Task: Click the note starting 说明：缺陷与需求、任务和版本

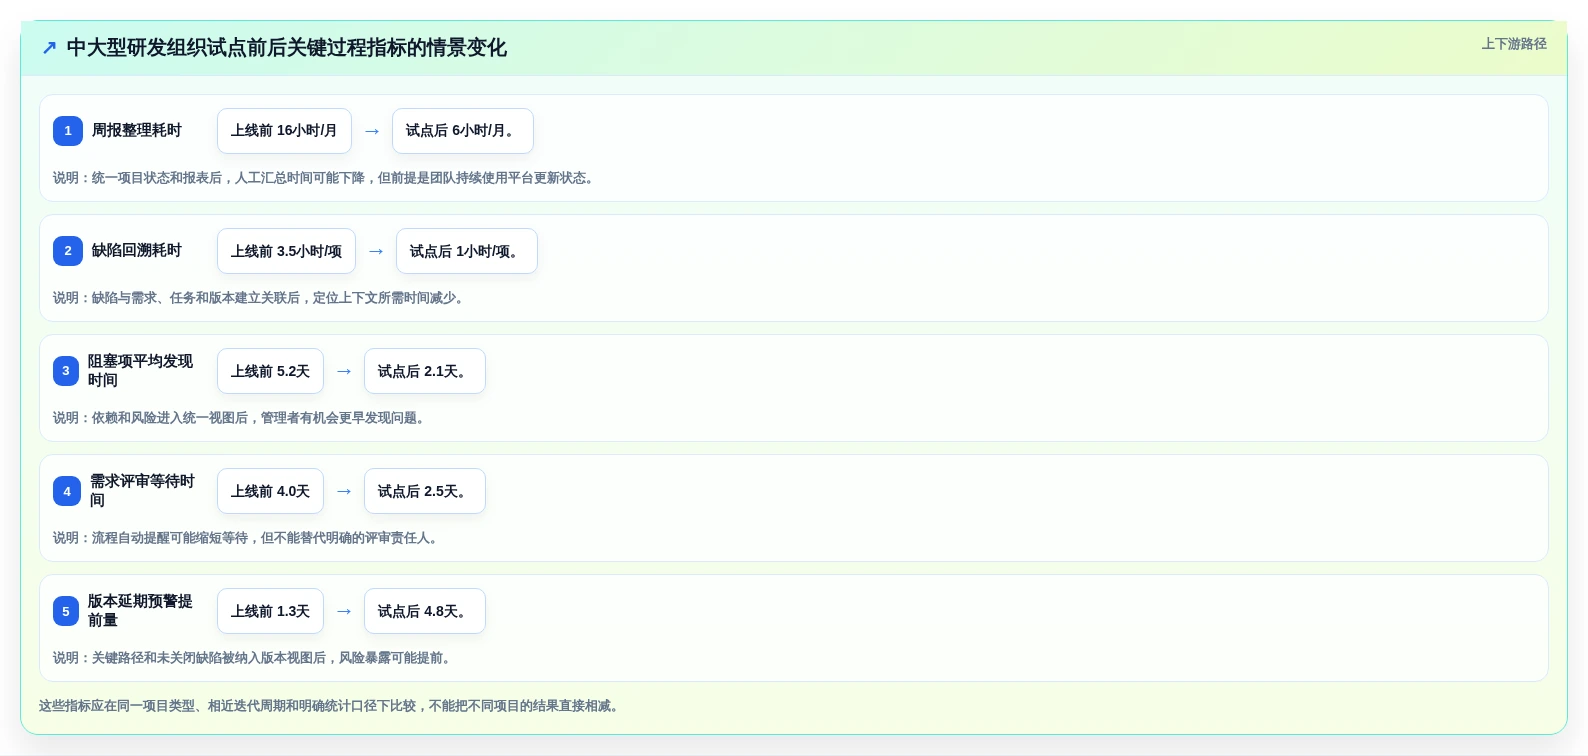Action: pos(261,298)
